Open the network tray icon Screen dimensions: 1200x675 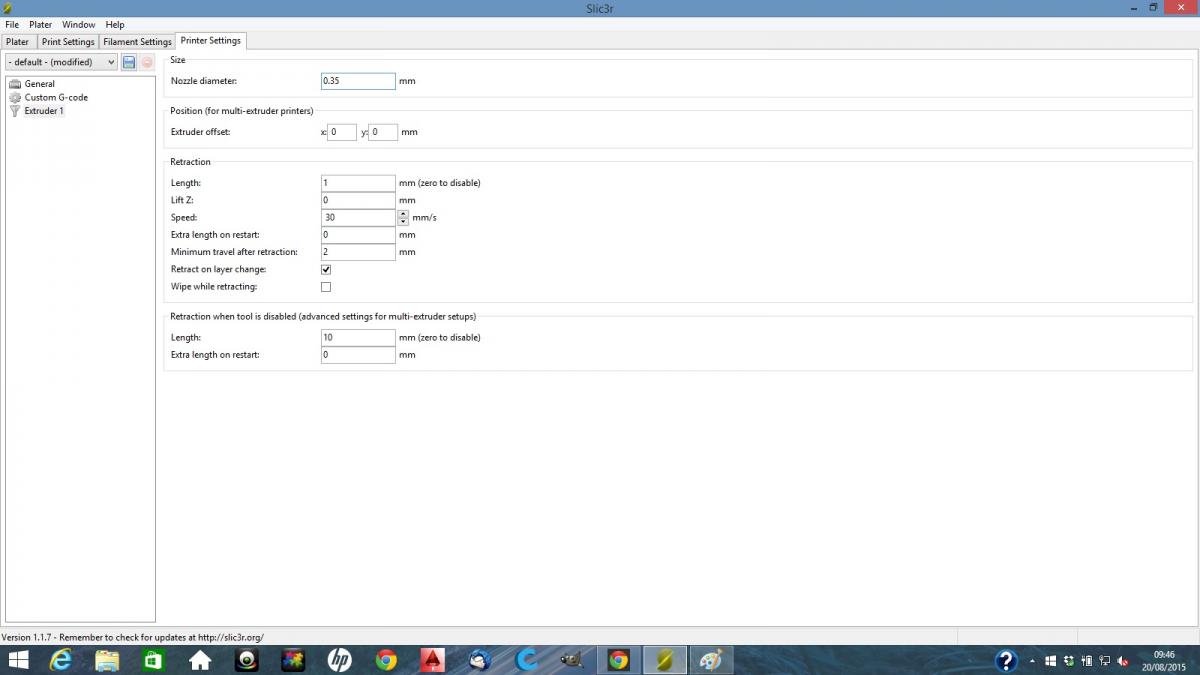pyautogui.click(x=1105, y=661)
